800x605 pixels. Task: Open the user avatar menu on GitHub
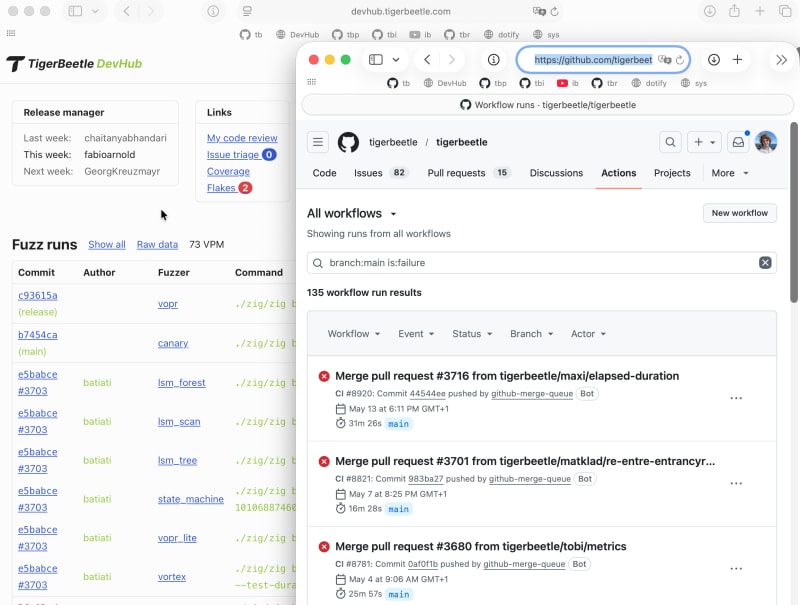766,142
